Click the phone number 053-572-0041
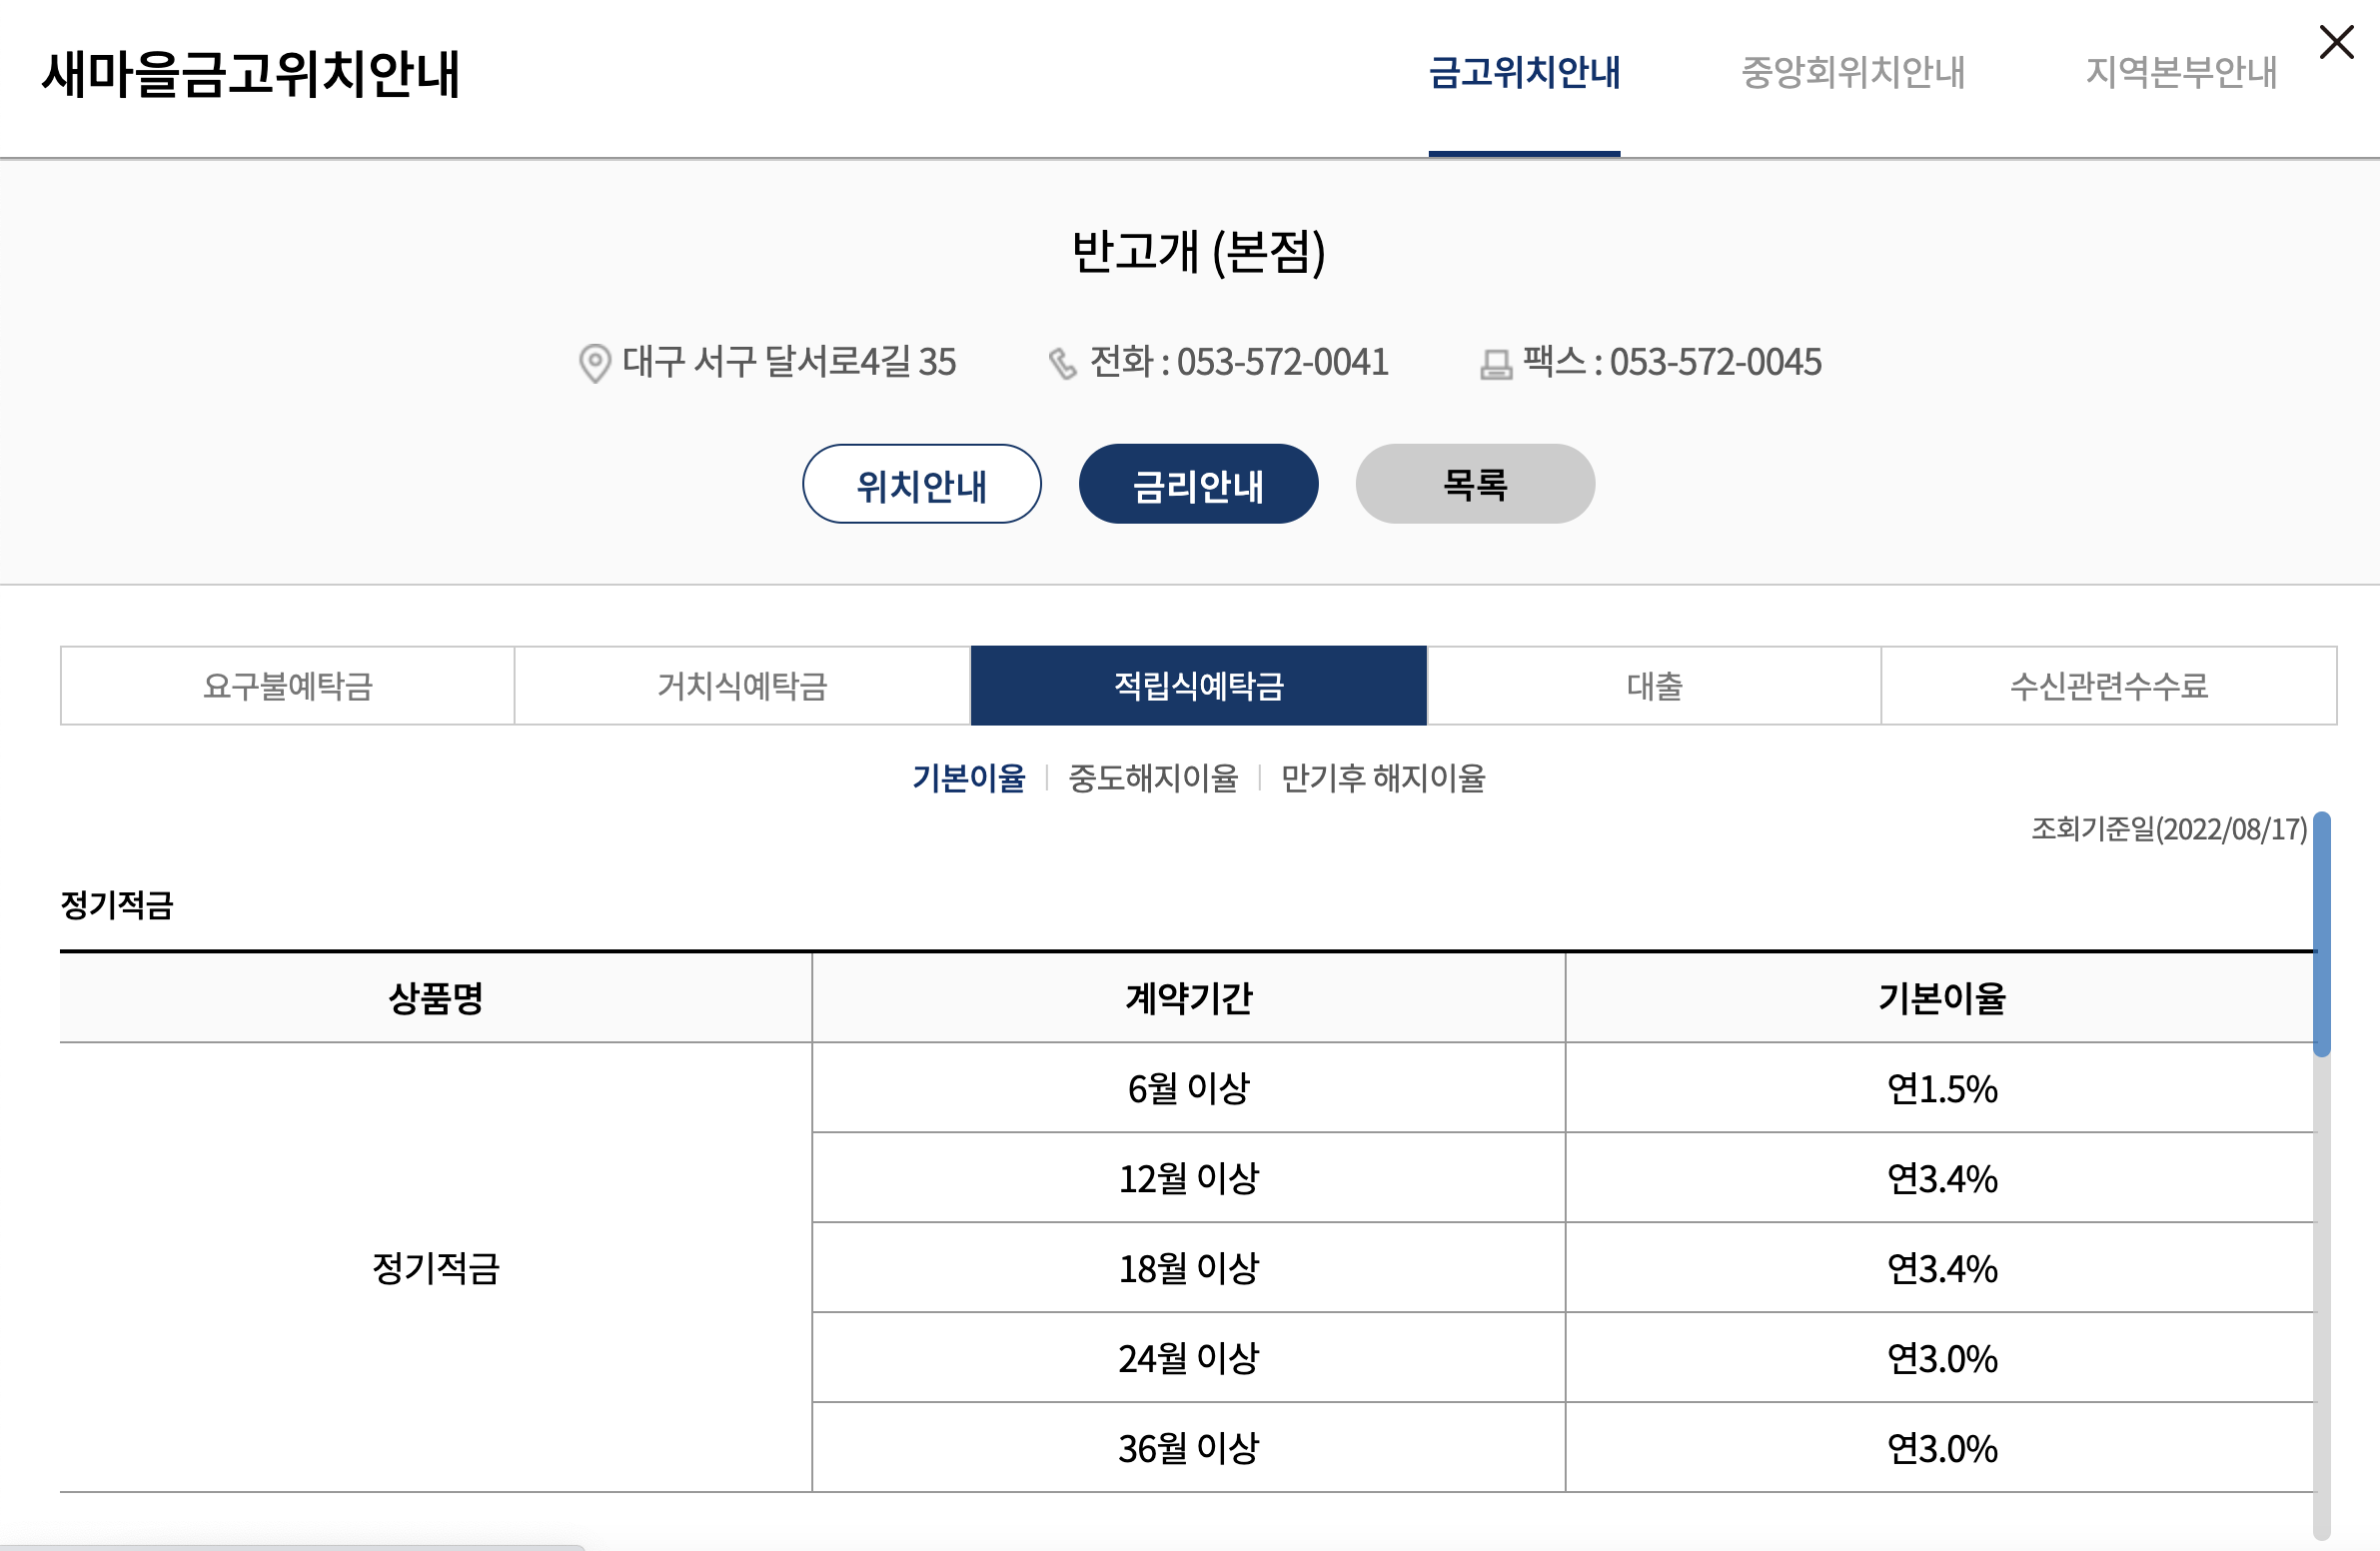Screen dimensions: 2380x1551 (1282, 362)
